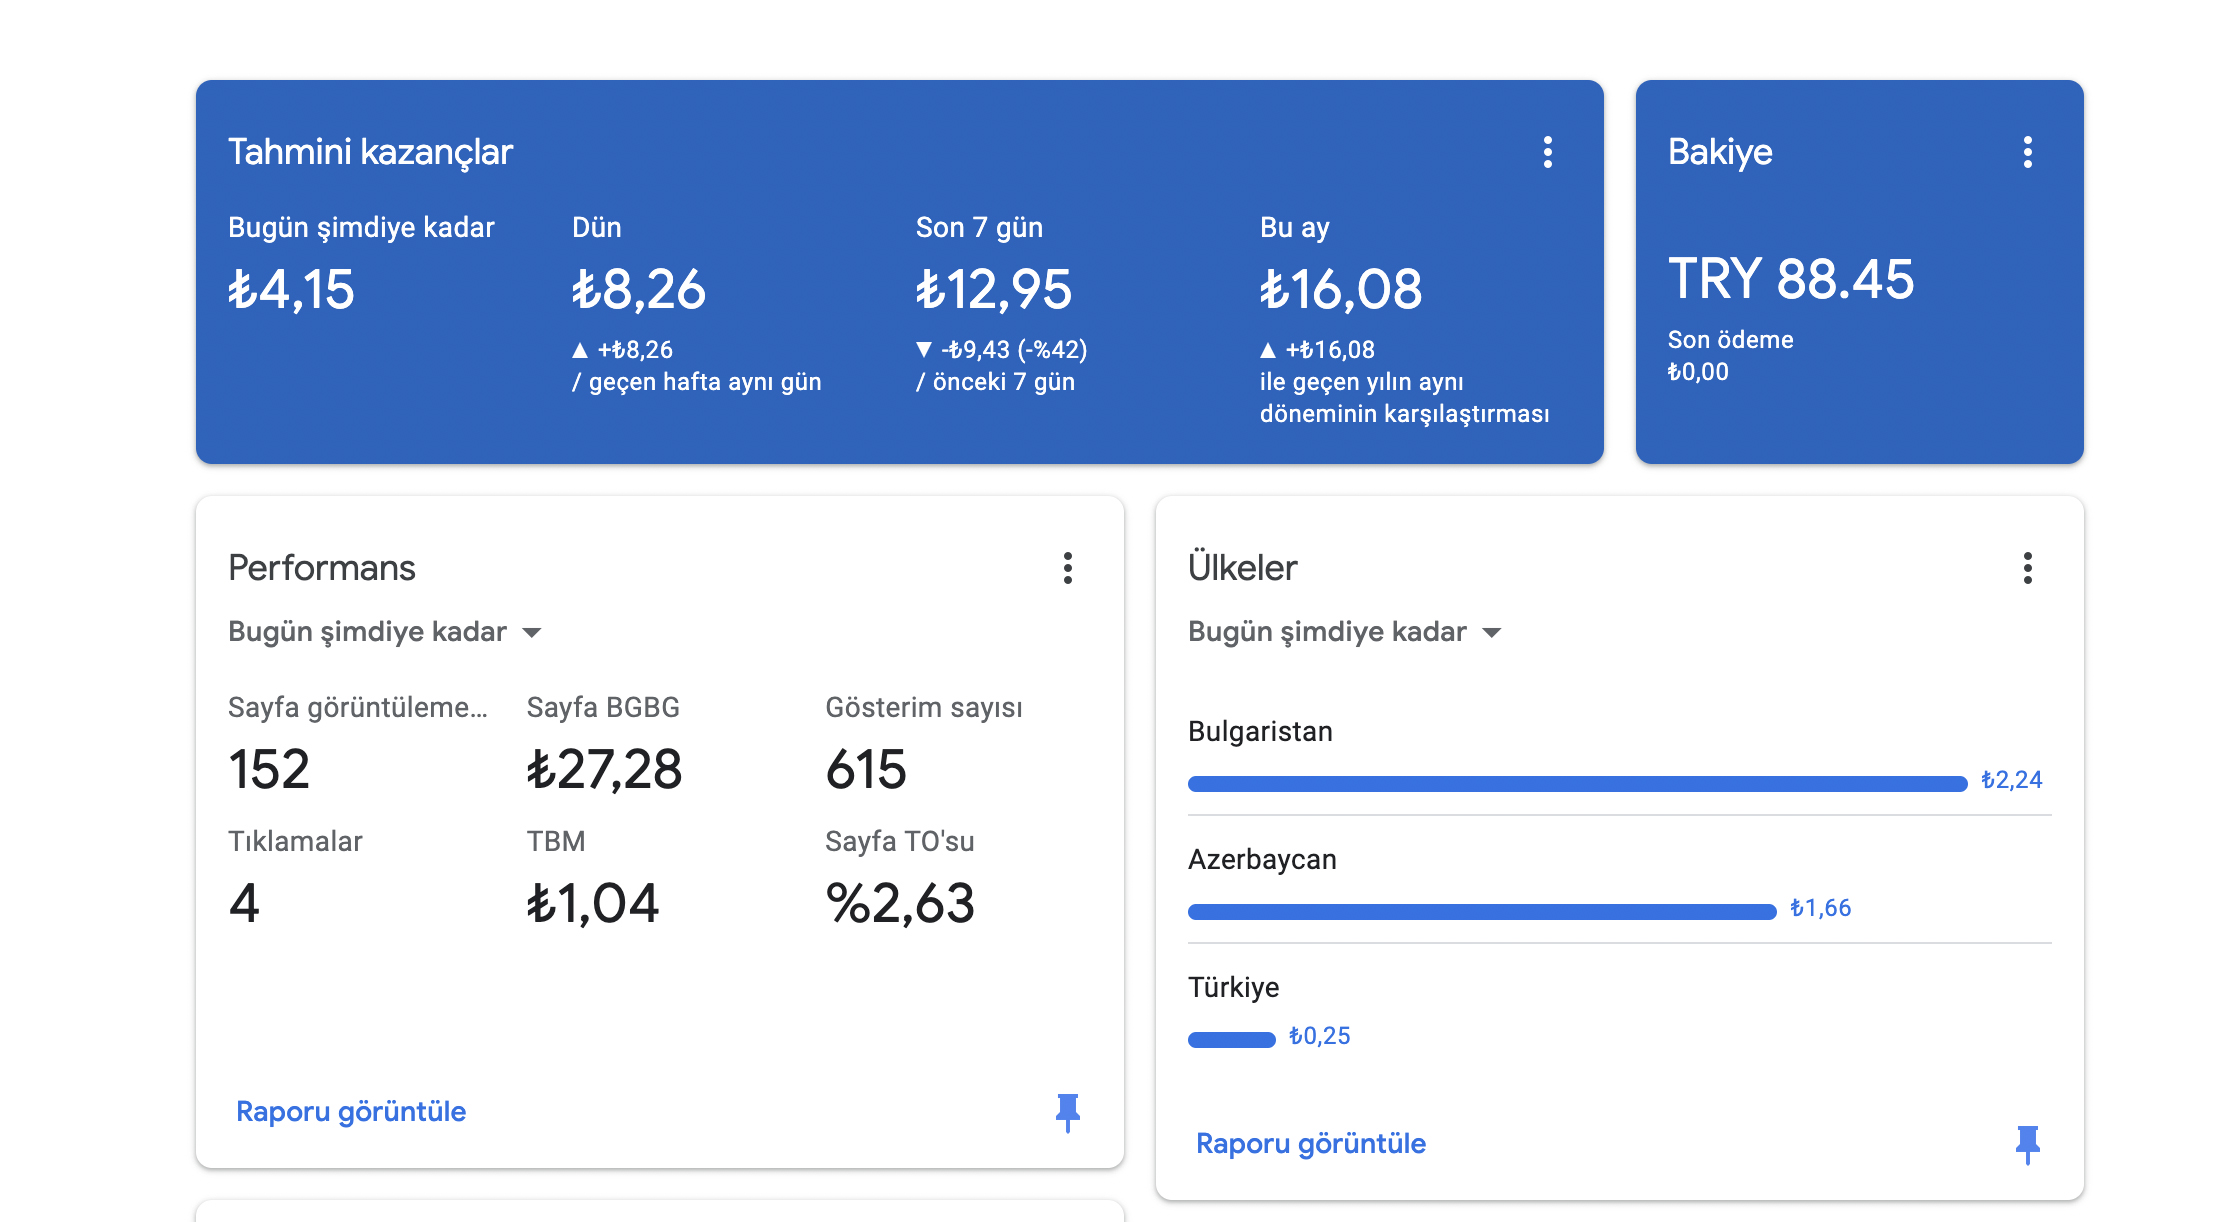Toggle the pin on Performans card
2230x1222 pixels.
pos(1067,1112)
